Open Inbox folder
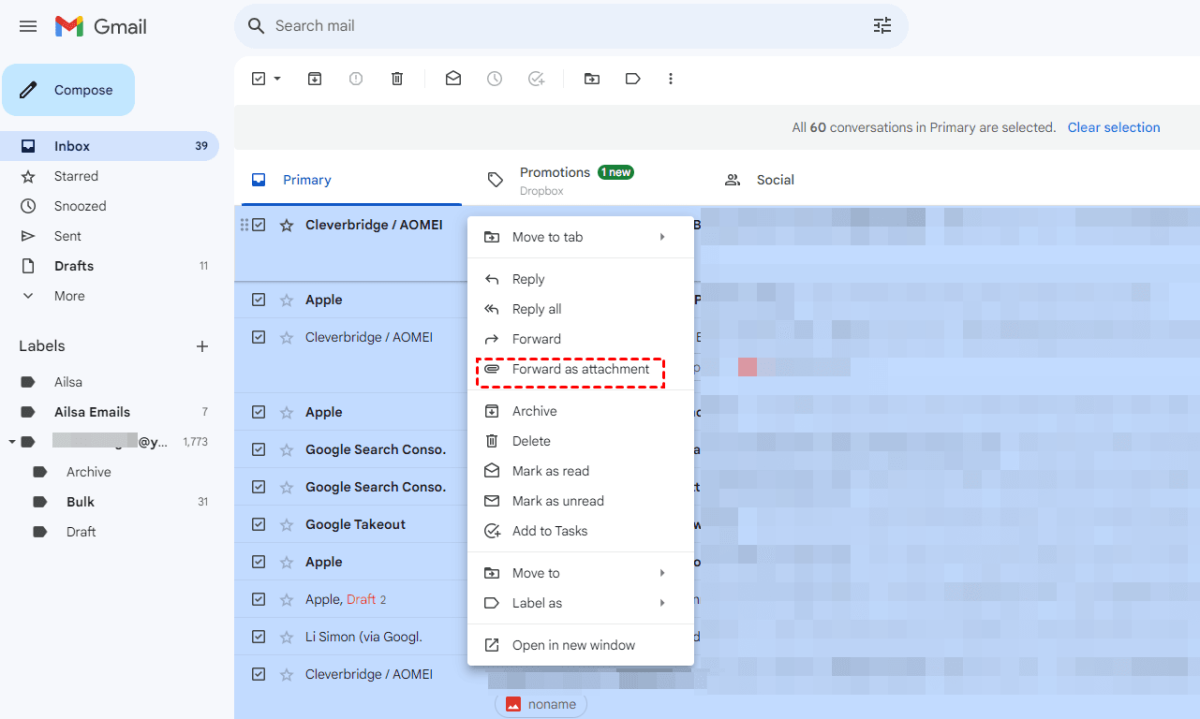Viewport: 1200px width, 719px height. coord(110,146)
